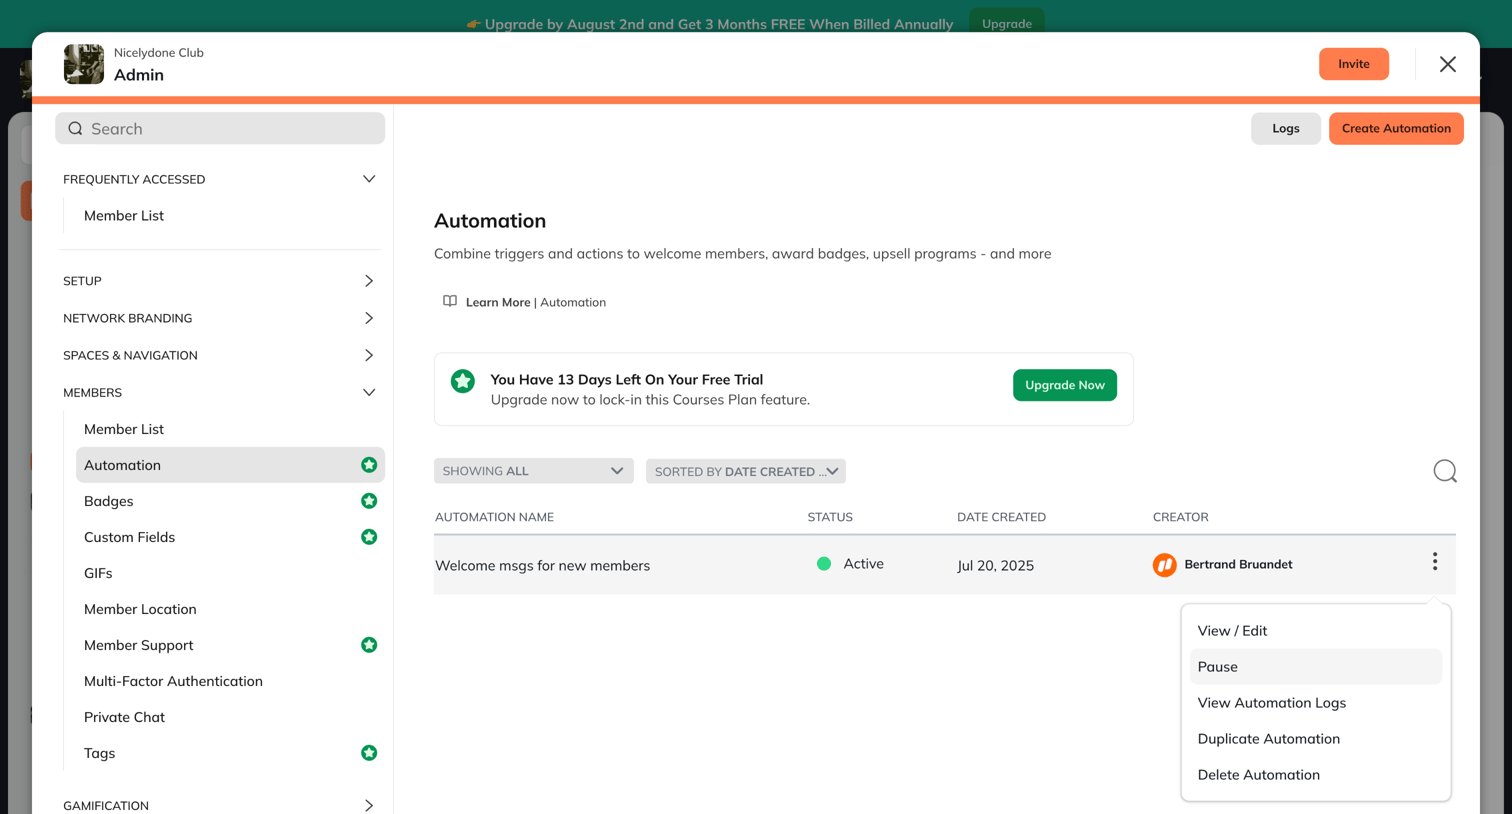The height and width of the screenshot is (814, 1512).
Task: Click the orange Invite button
Action: coord(1353,64)
